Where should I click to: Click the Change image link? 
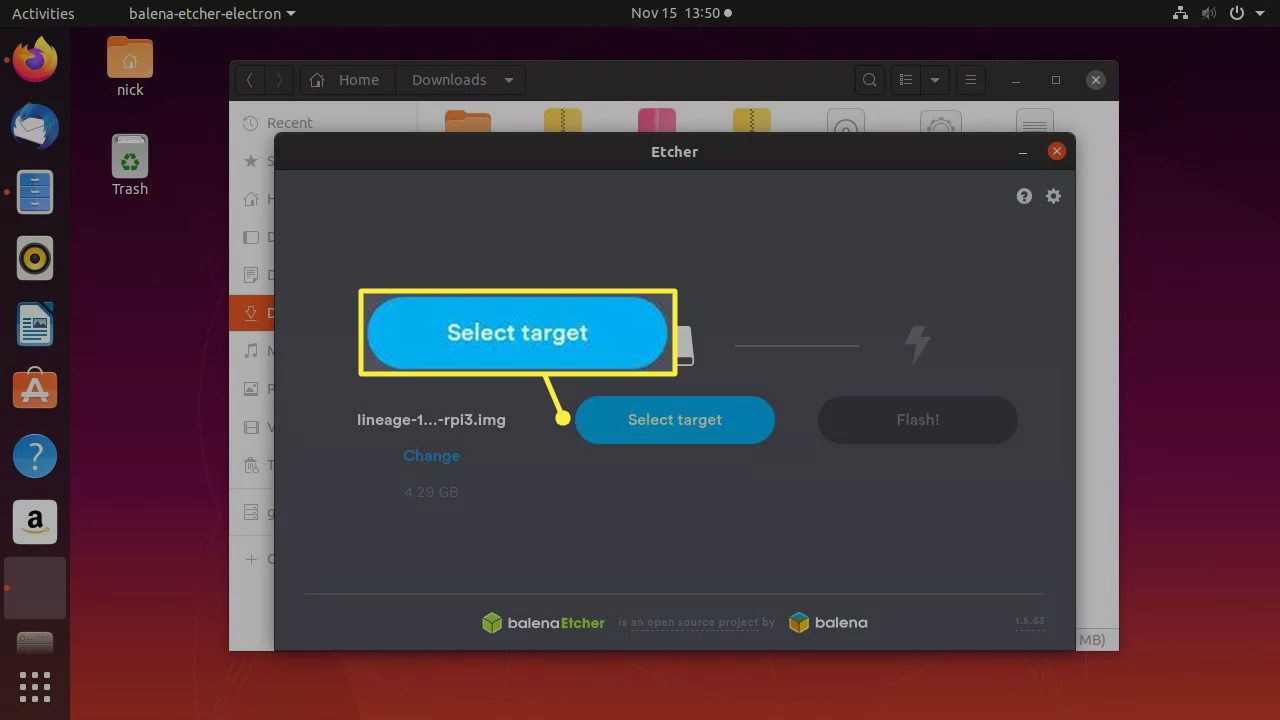click(x=432, y=456)
